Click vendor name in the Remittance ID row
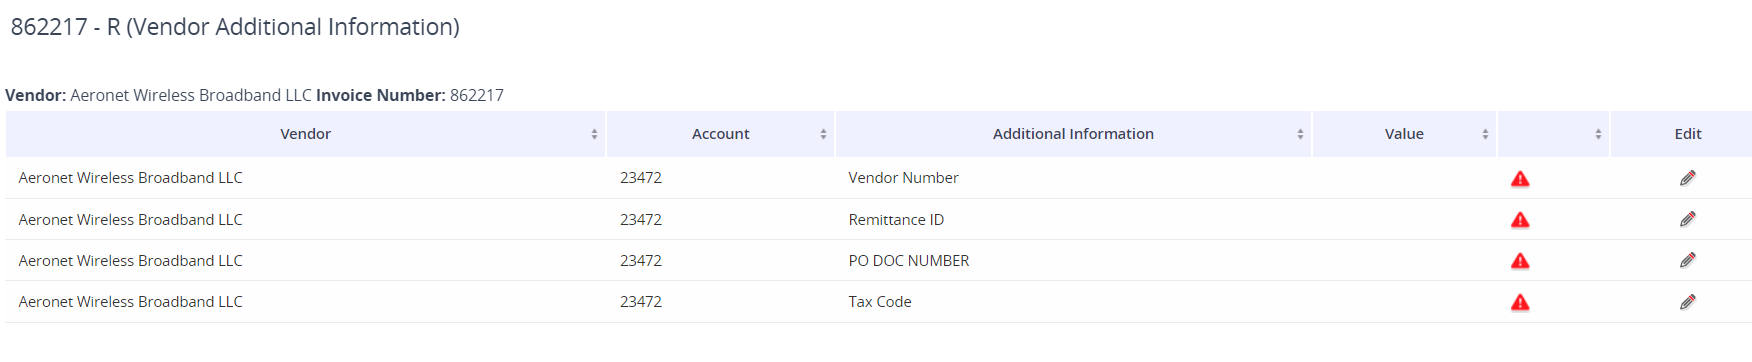Image resolution: width=1752 pixels, height=362 pixels. coord(131,220)
